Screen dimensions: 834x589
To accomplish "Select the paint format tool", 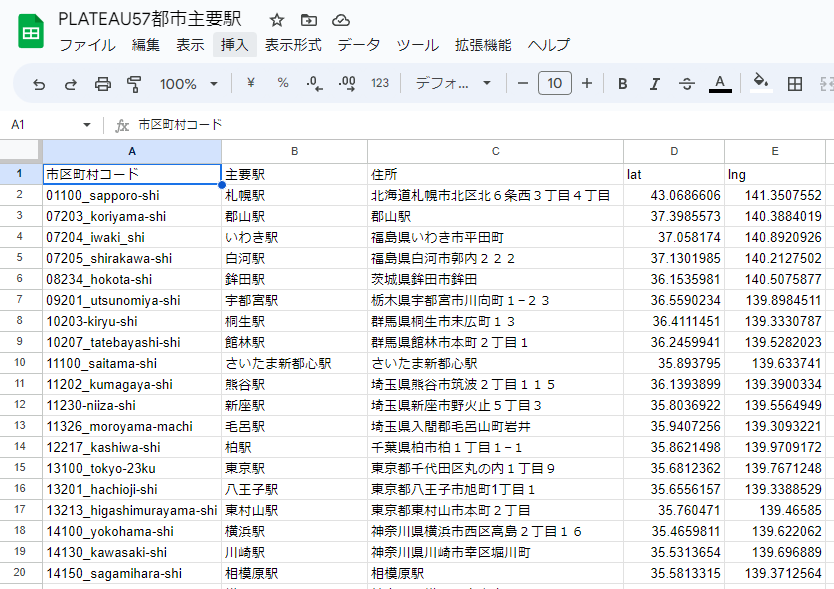I will coord(133,85).
